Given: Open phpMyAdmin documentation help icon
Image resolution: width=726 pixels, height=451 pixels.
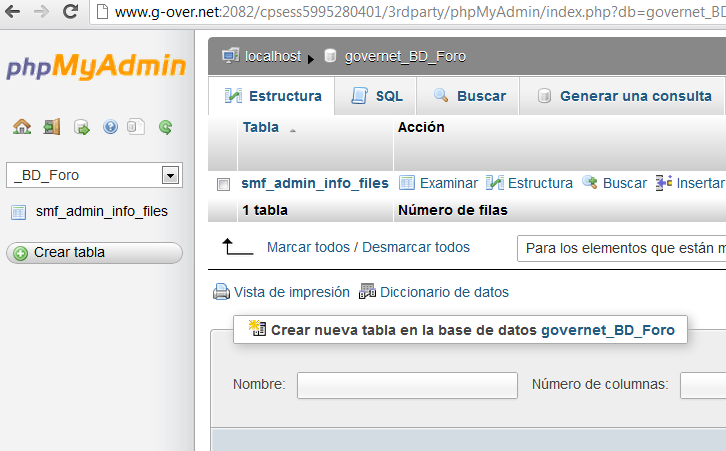Looking at the screenshot, I should click(x=110, y=126).
